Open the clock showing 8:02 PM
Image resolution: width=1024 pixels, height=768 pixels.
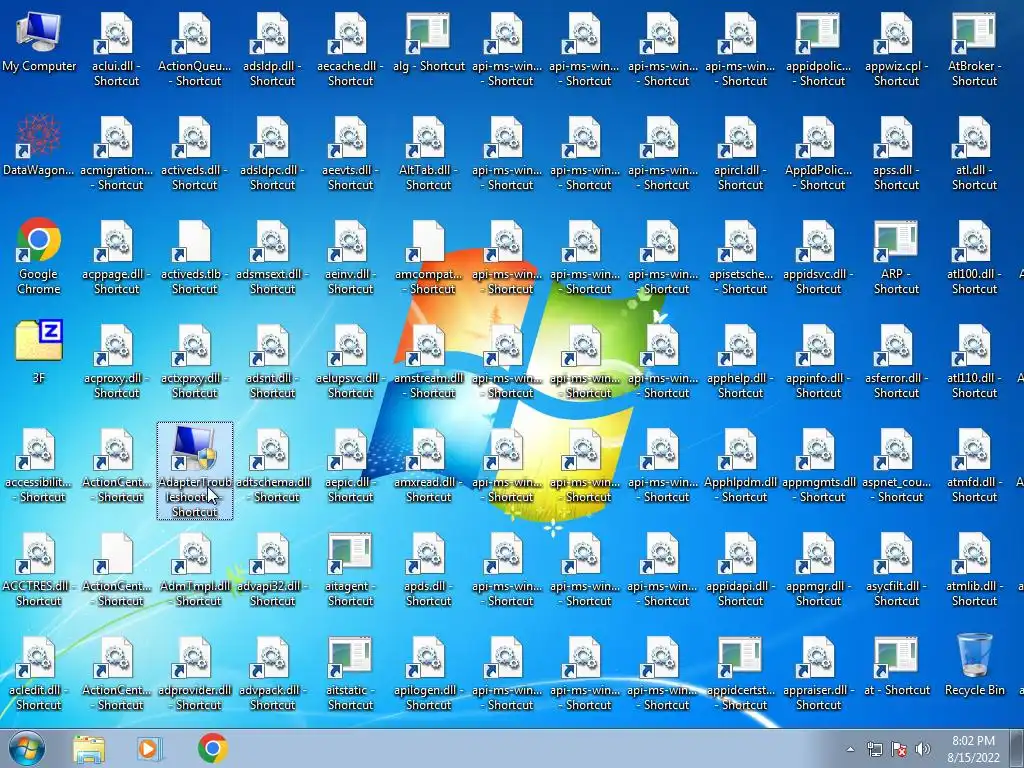[973, 749]
